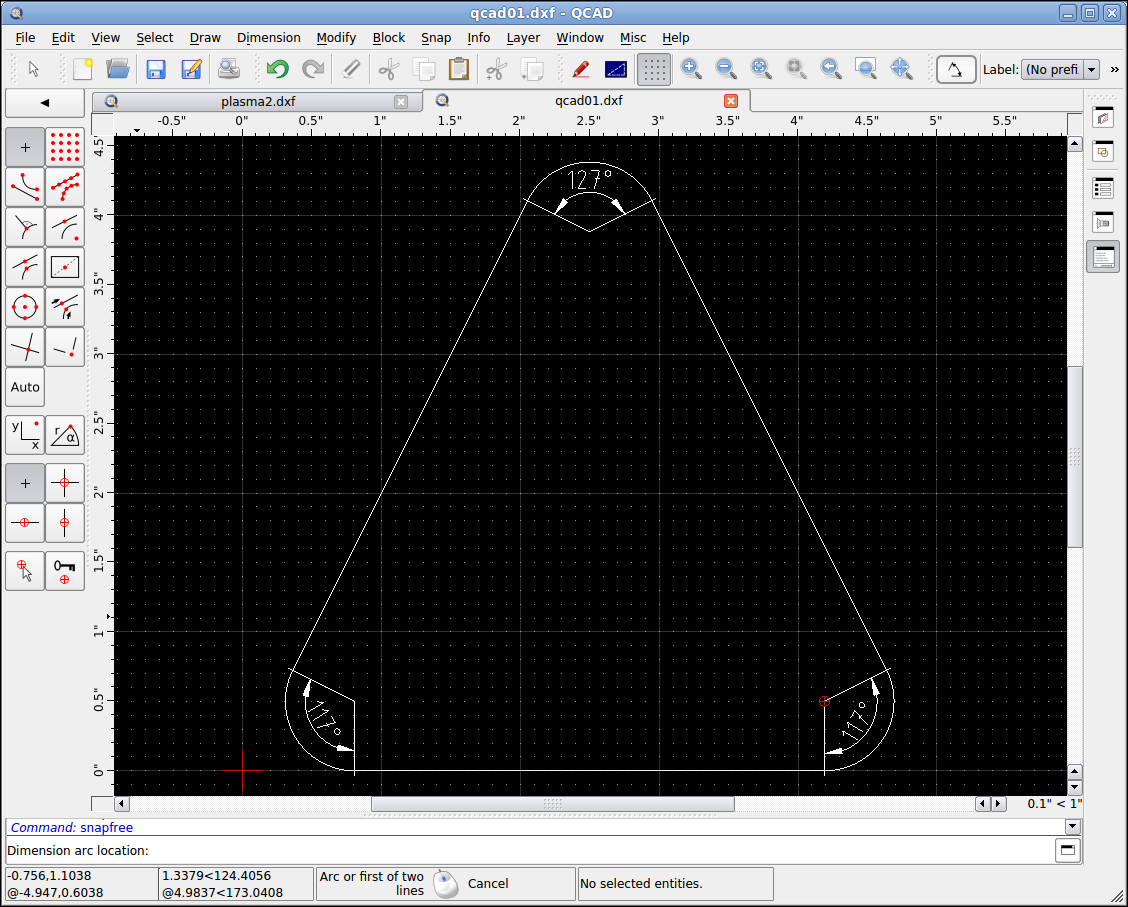
Task: Restrict snap orthogonally
Action: 65,483
